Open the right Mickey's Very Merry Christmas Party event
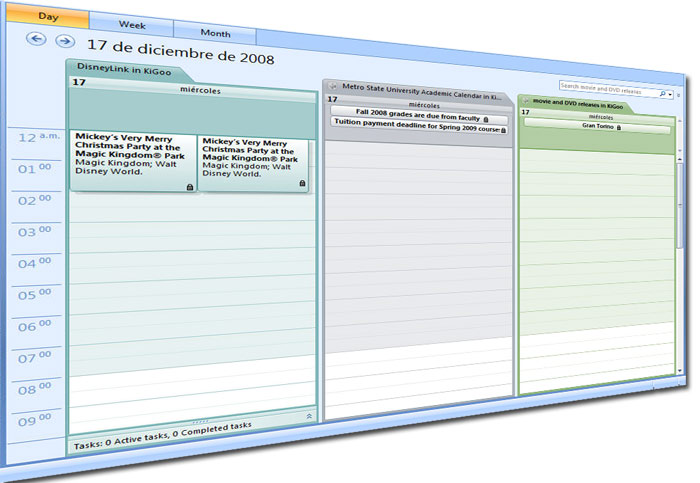The width and height of the screenshot is (700, 483). pyautogui.click(x=253, y=164)
